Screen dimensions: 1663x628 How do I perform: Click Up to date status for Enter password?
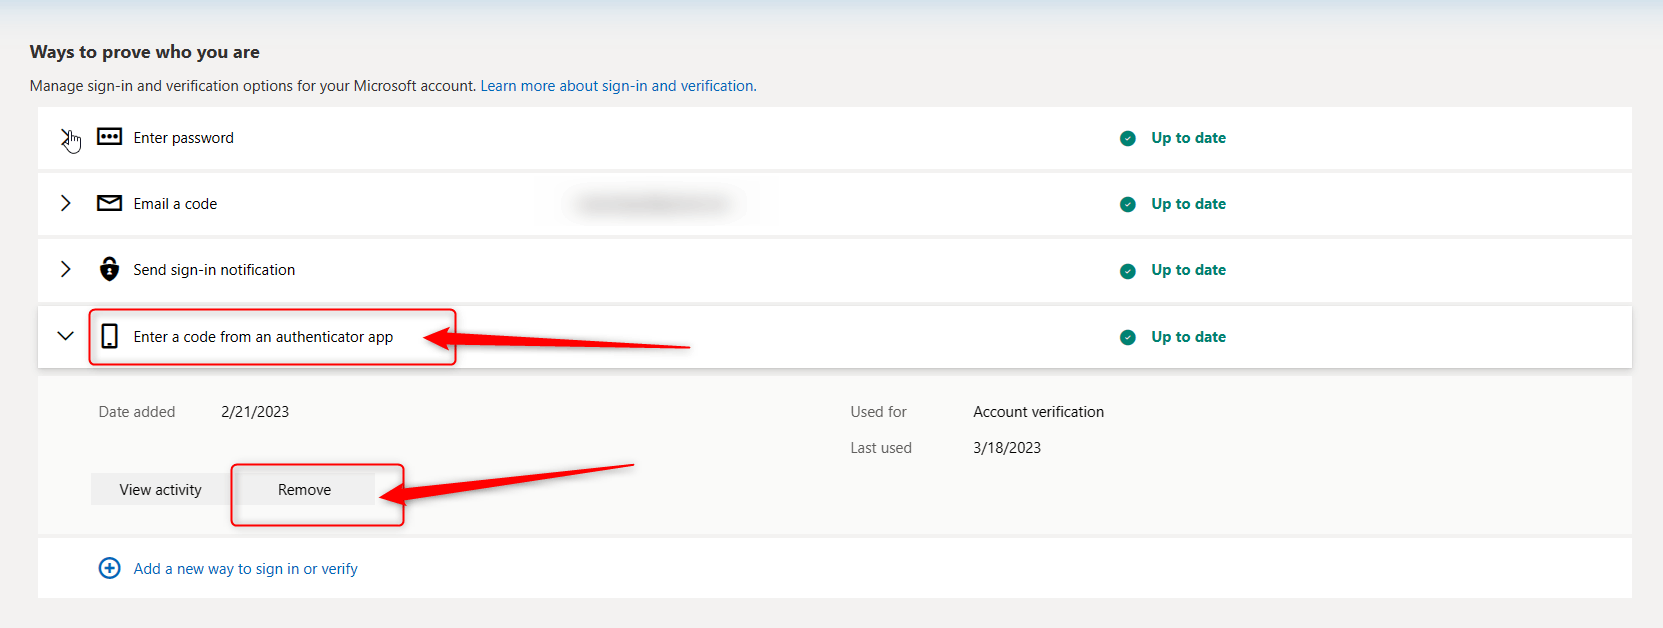[1188, 138]
